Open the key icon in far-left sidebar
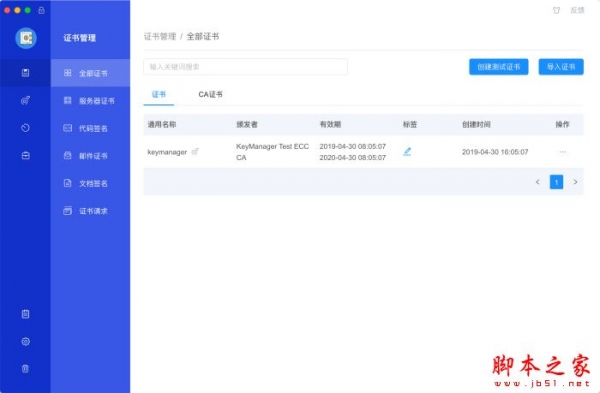This screenshot has height=393, width=600. [x=25, y=100]
